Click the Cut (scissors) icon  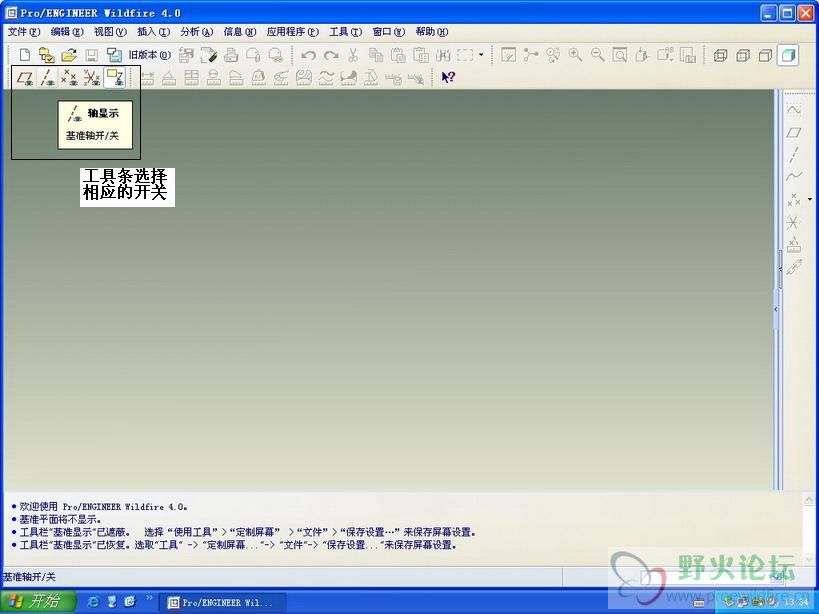click(353, 54)
